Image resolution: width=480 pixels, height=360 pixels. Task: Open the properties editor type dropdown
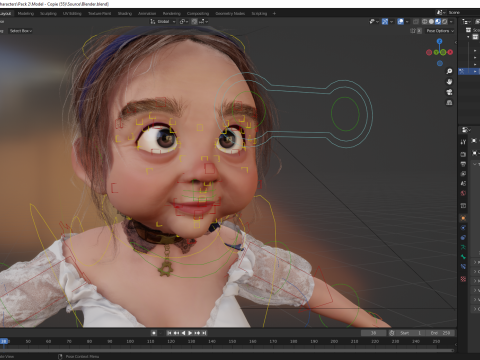point(466,130)
